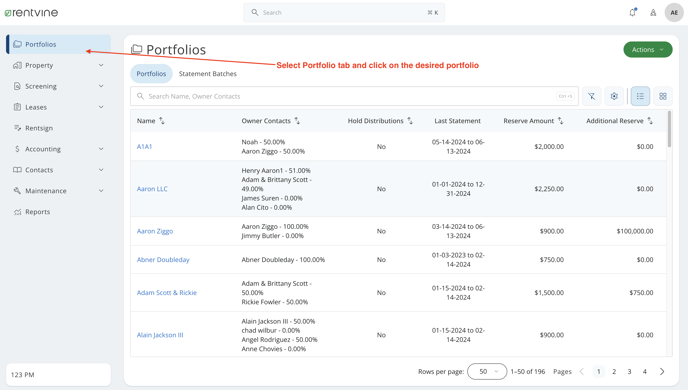Open the green Actions button menu
This screenshot has height=390, width=688.
coord(648,50)
